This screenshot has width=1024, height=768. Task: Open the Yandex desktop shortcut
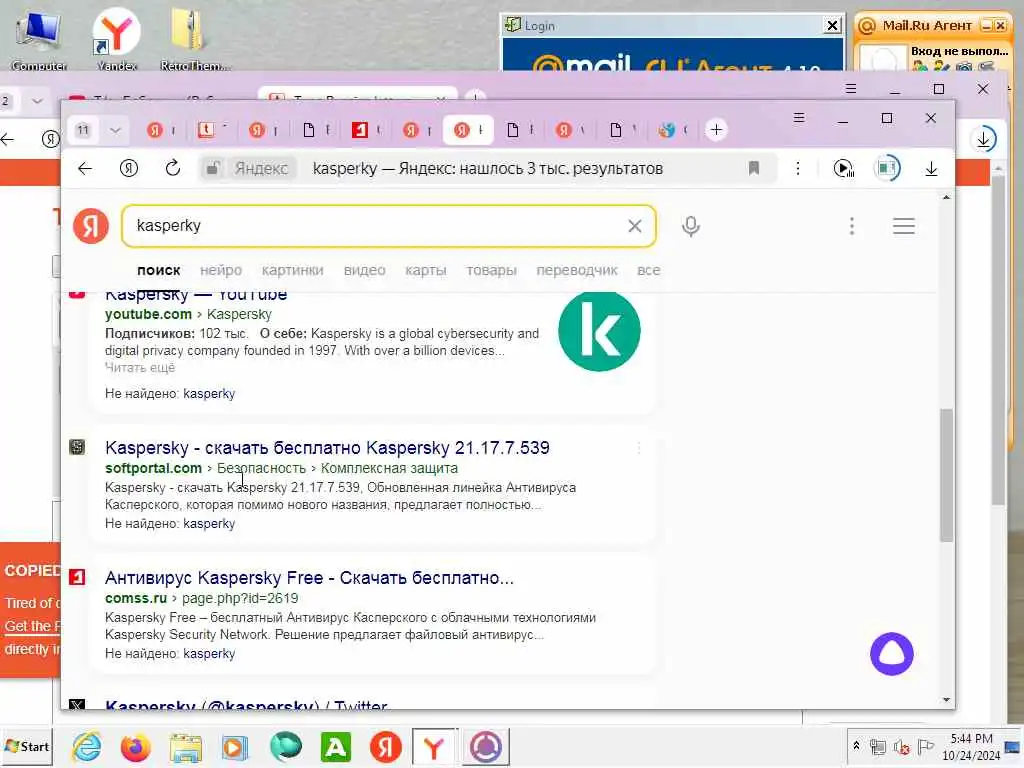tap(116, 40)
